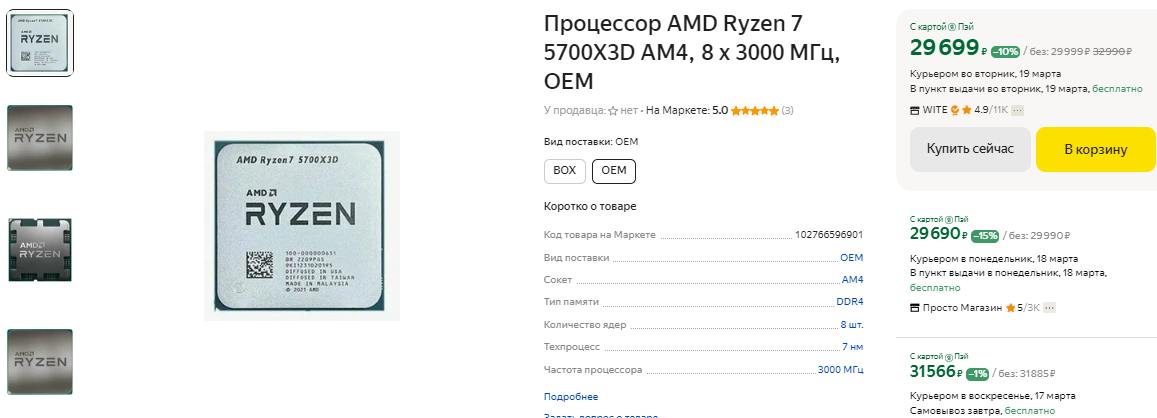Open the first Ryzen chip thumbnail

(40, 43)
